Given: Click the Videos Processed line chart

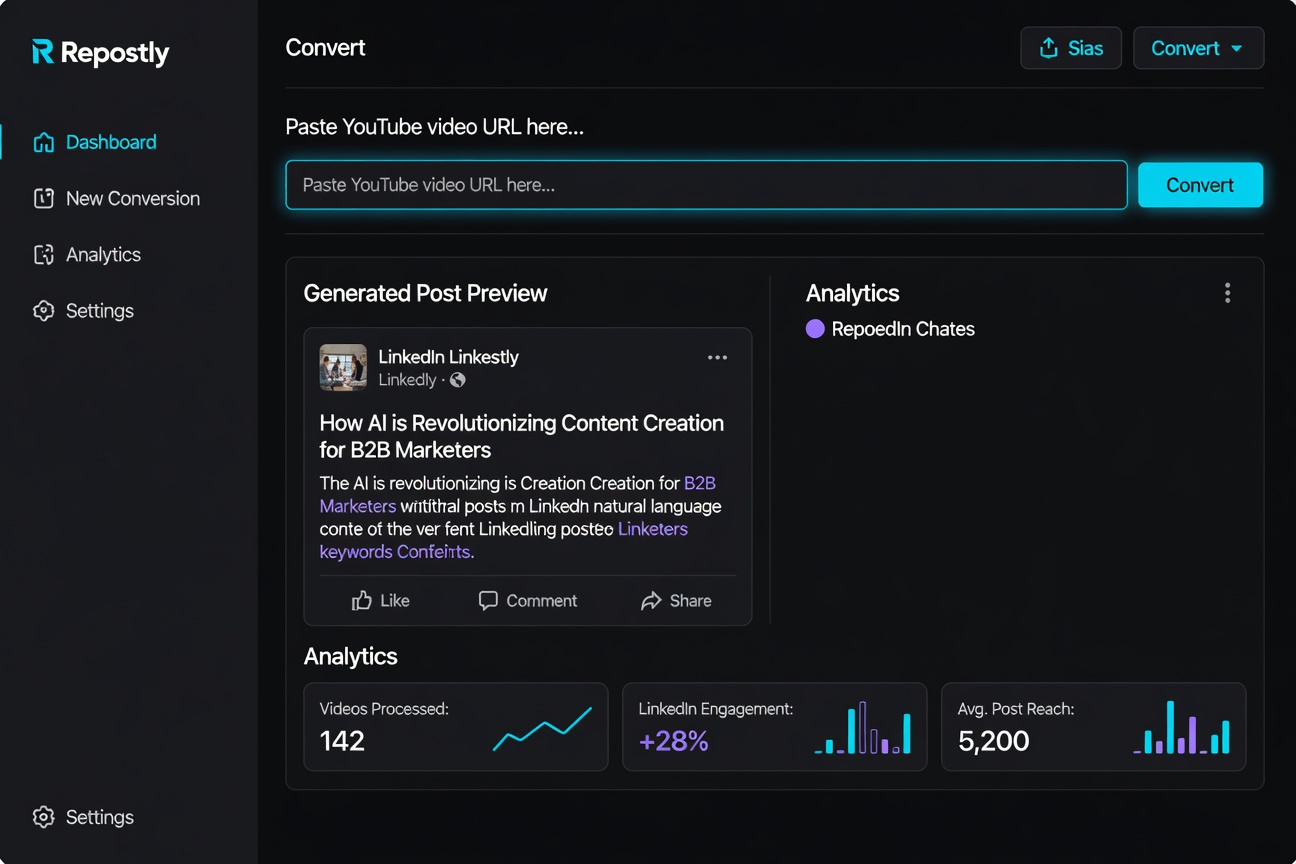Looking at the screenshot, I should coord(542,730).
